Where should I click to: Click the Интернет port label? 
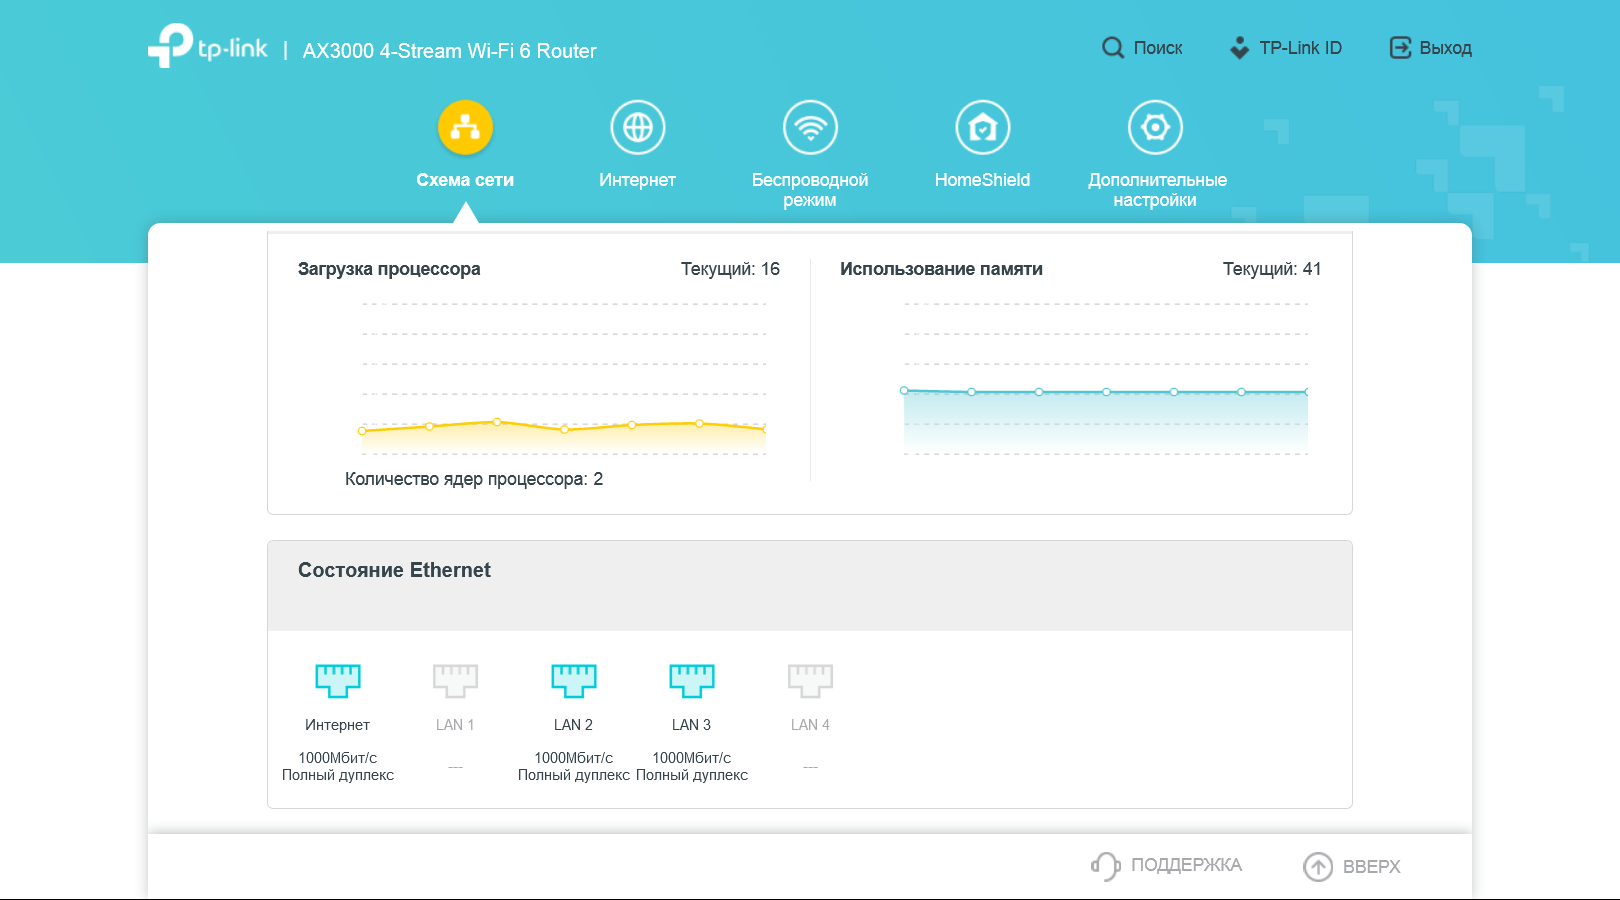click(338, 725)
